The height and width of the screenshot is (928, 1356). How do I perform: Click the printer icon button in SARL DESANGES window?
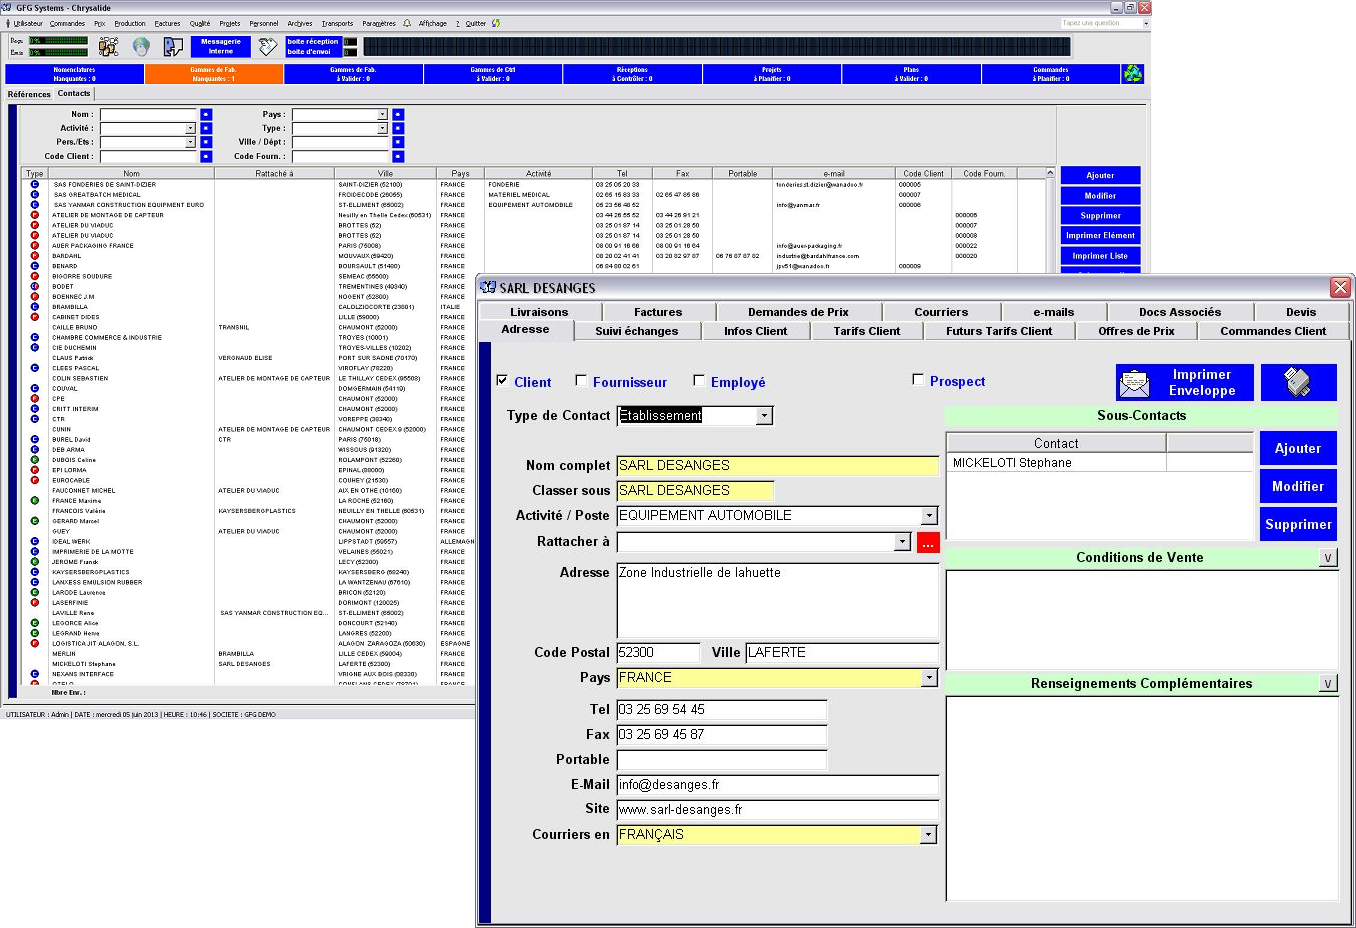coord(1298,382)
